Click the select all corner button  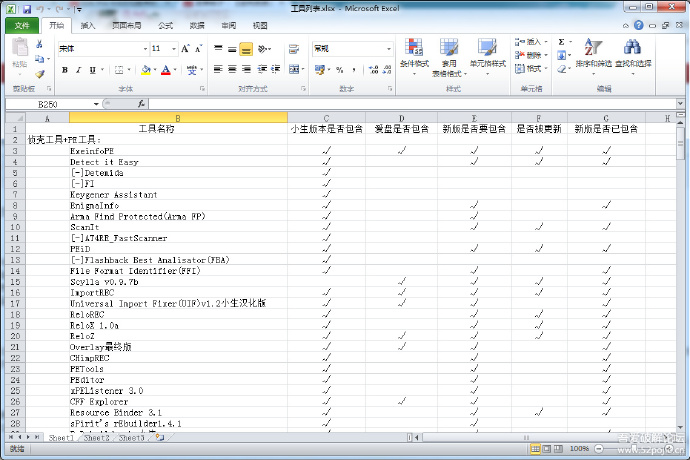tap(16, 118)
